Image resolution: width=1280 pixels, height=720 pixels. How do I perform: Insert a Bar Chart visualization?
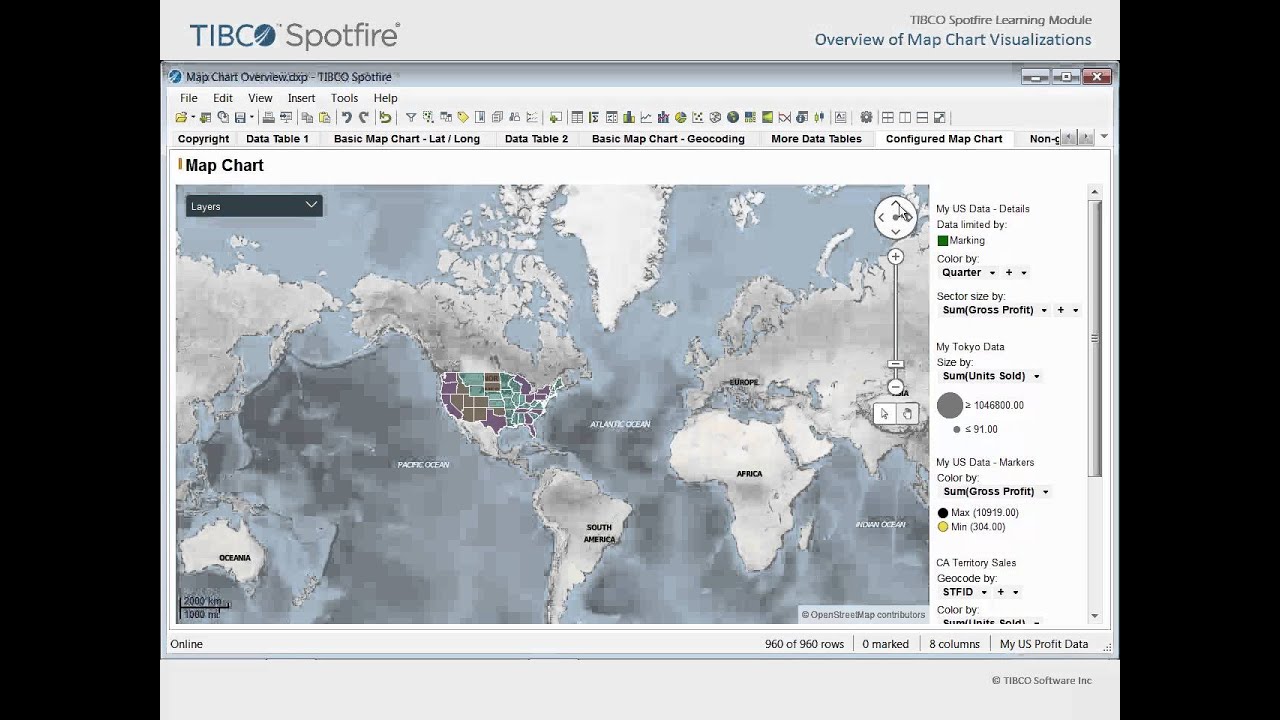[x=628, y=117]
